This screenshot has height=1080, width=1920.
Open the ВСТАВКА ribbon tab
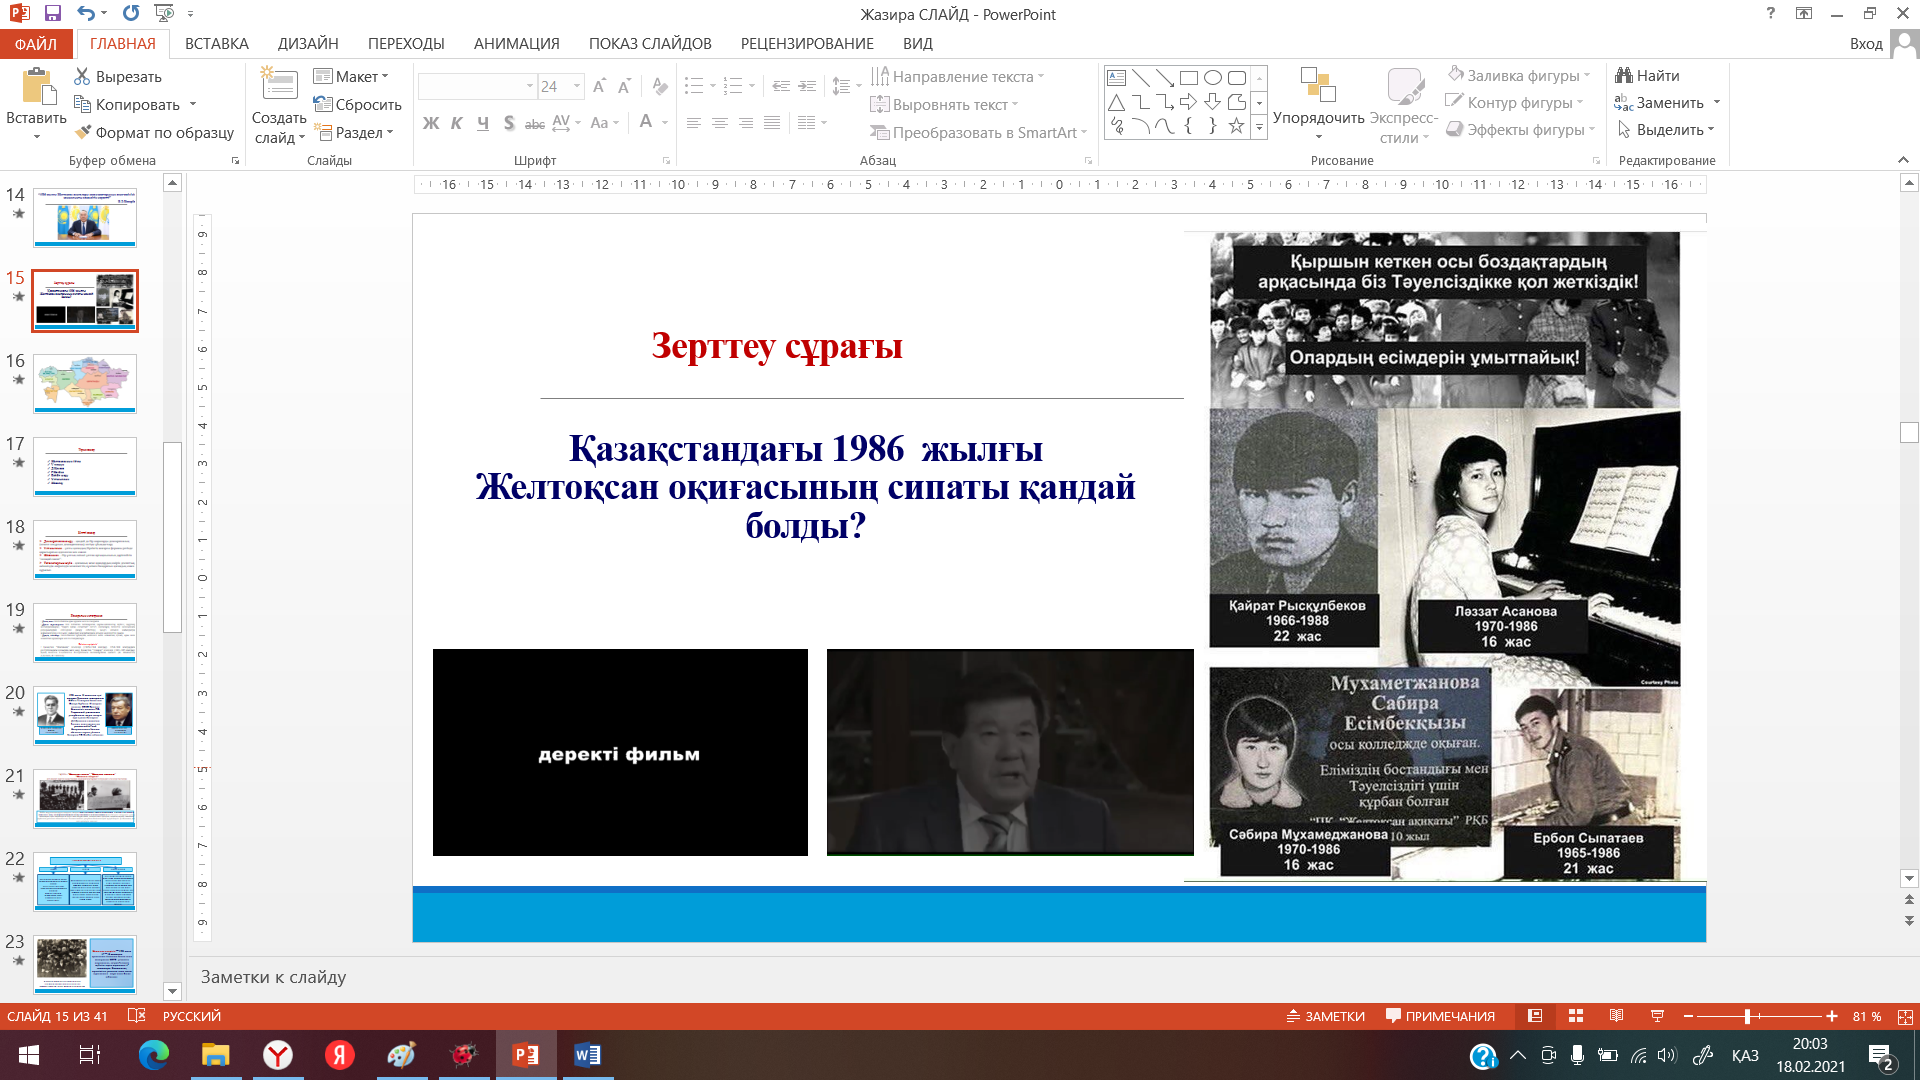pyautogui.click(x=216, y=44)
